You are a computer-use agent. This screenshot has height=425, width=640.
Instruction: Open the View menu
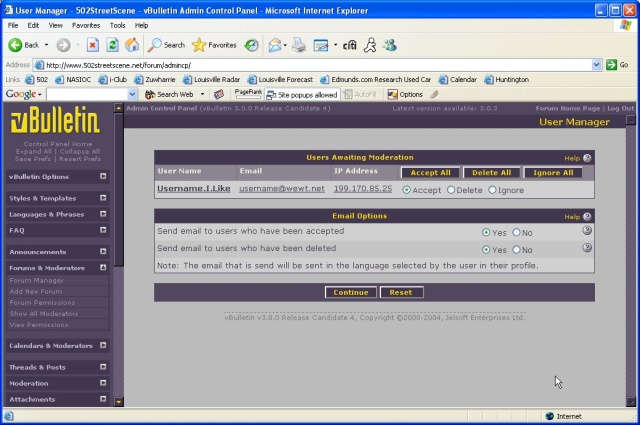click(x=56, y=25)
